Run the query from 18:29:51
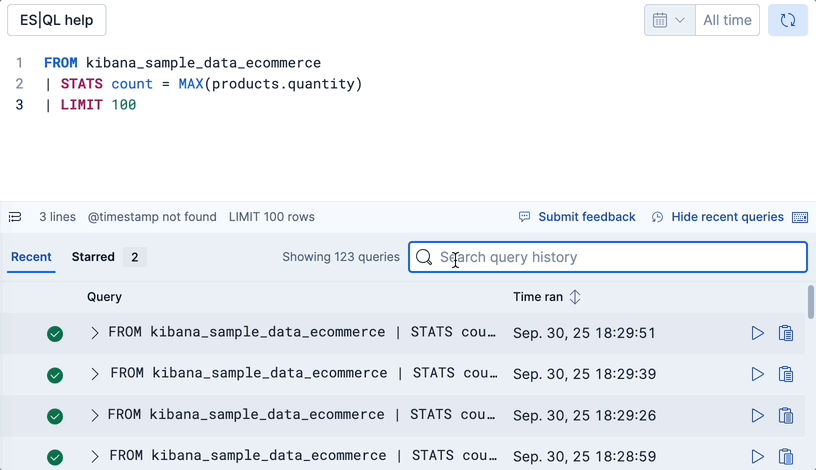The width and height of the screenshot is (816, 470). (757, 333)
